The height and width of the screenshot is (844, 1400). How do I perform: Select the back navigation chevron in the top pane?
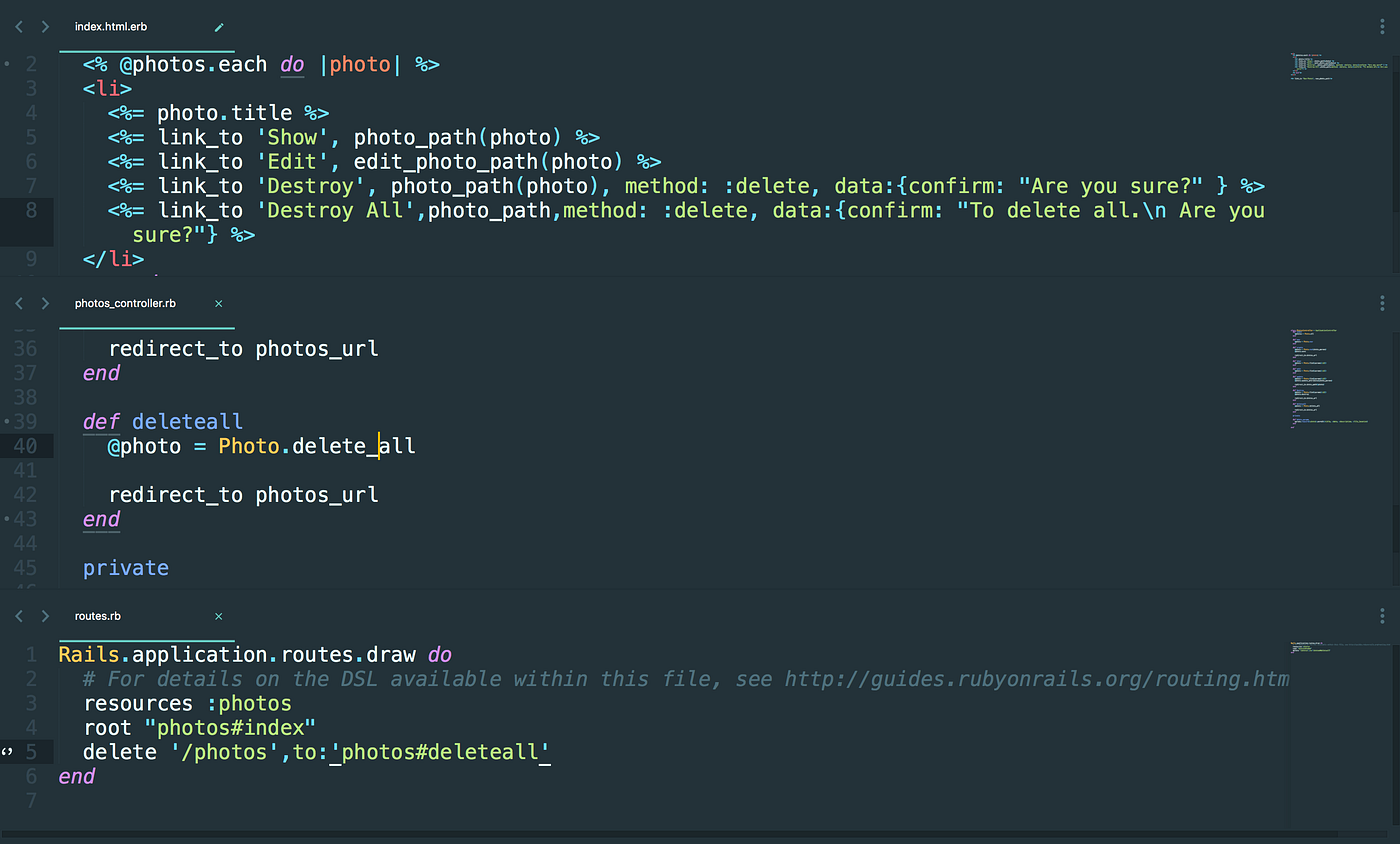click(x=18, y=27)
